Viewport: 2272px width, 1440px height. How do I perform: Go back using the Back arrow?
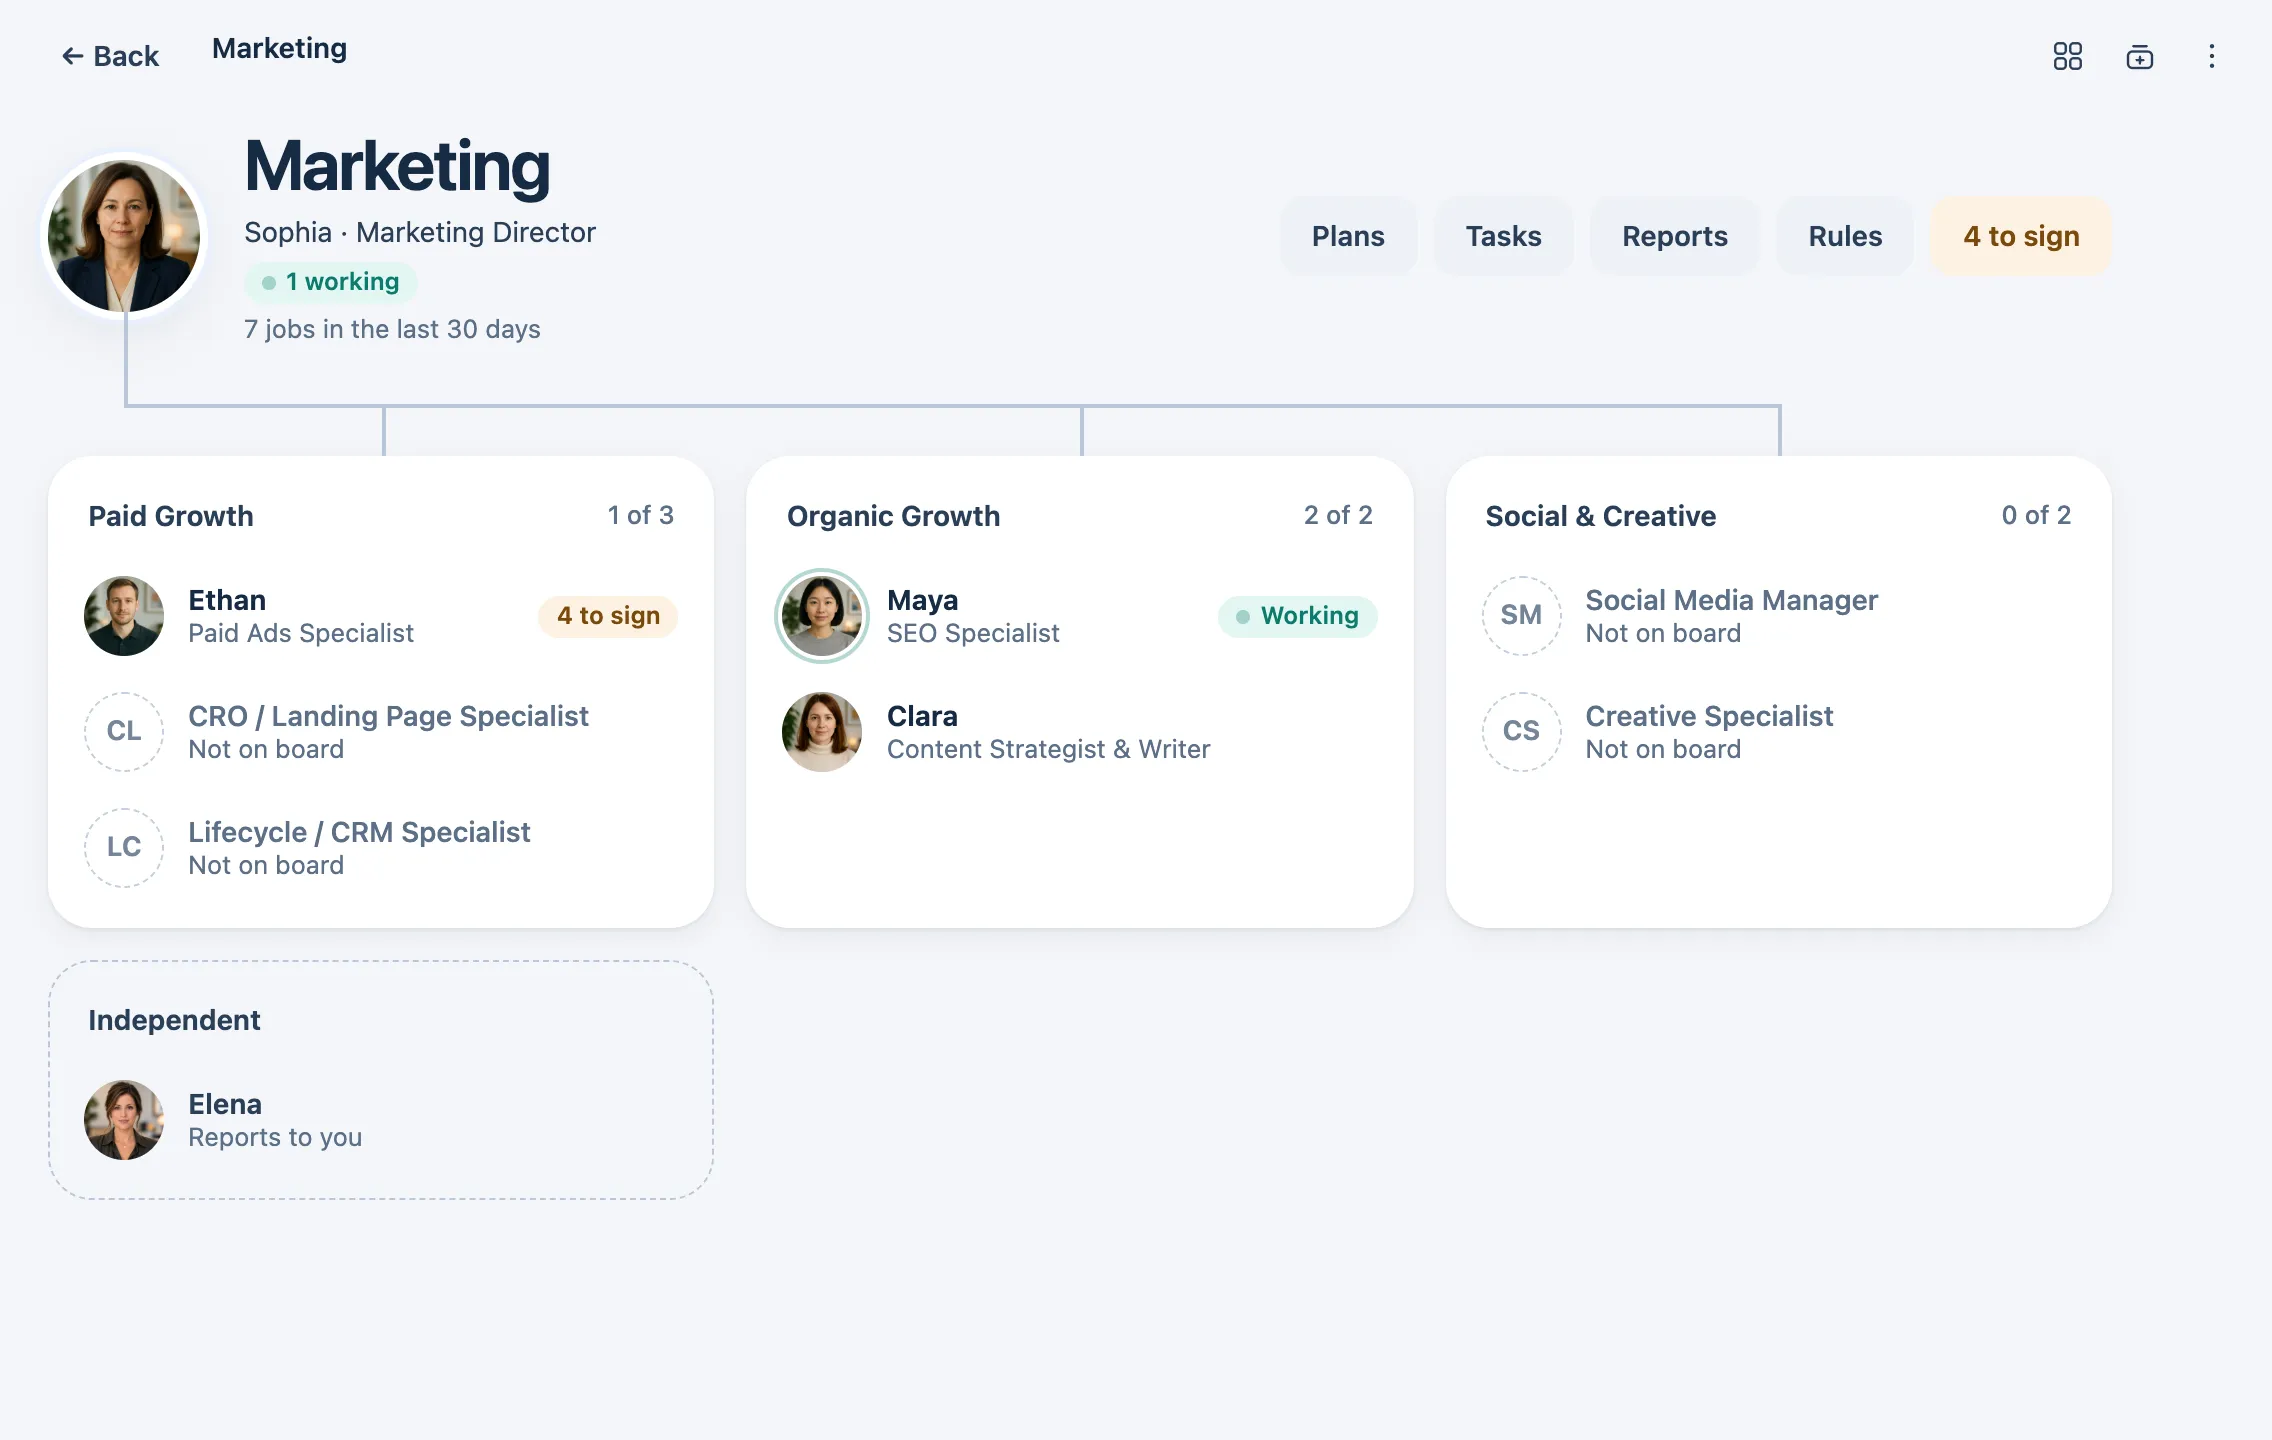click(110, 56)
